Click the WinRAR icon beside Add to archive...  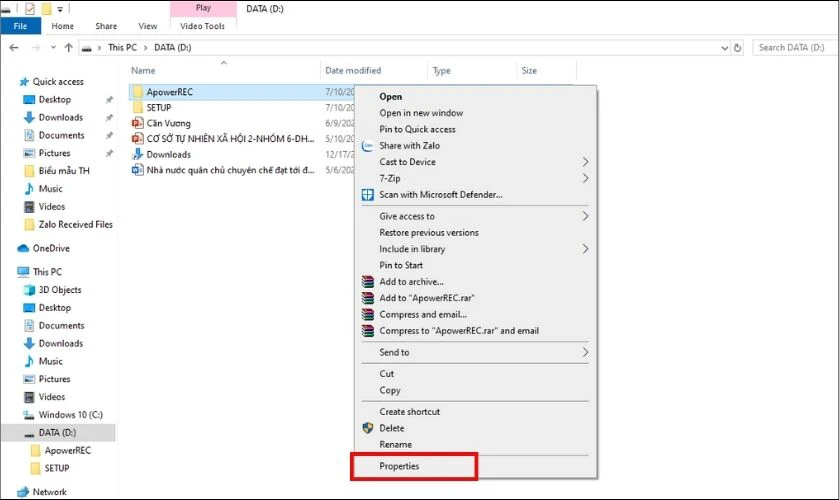pyautogui.click(x=368, y=282)
